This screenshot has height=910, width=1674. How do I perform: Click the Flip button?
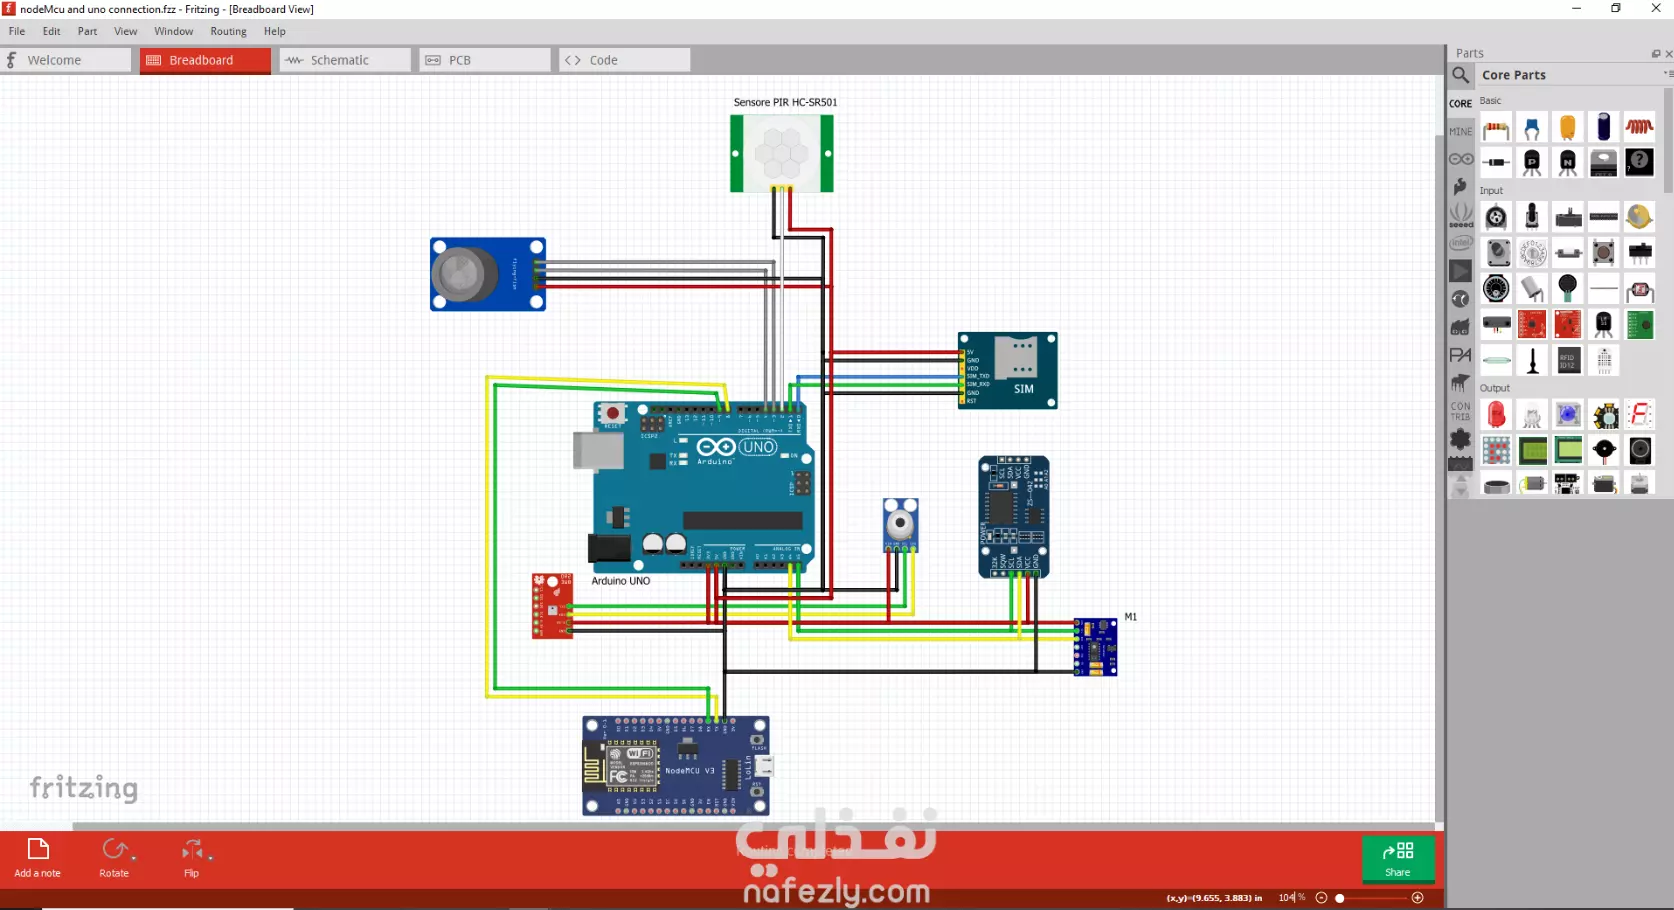191,858
